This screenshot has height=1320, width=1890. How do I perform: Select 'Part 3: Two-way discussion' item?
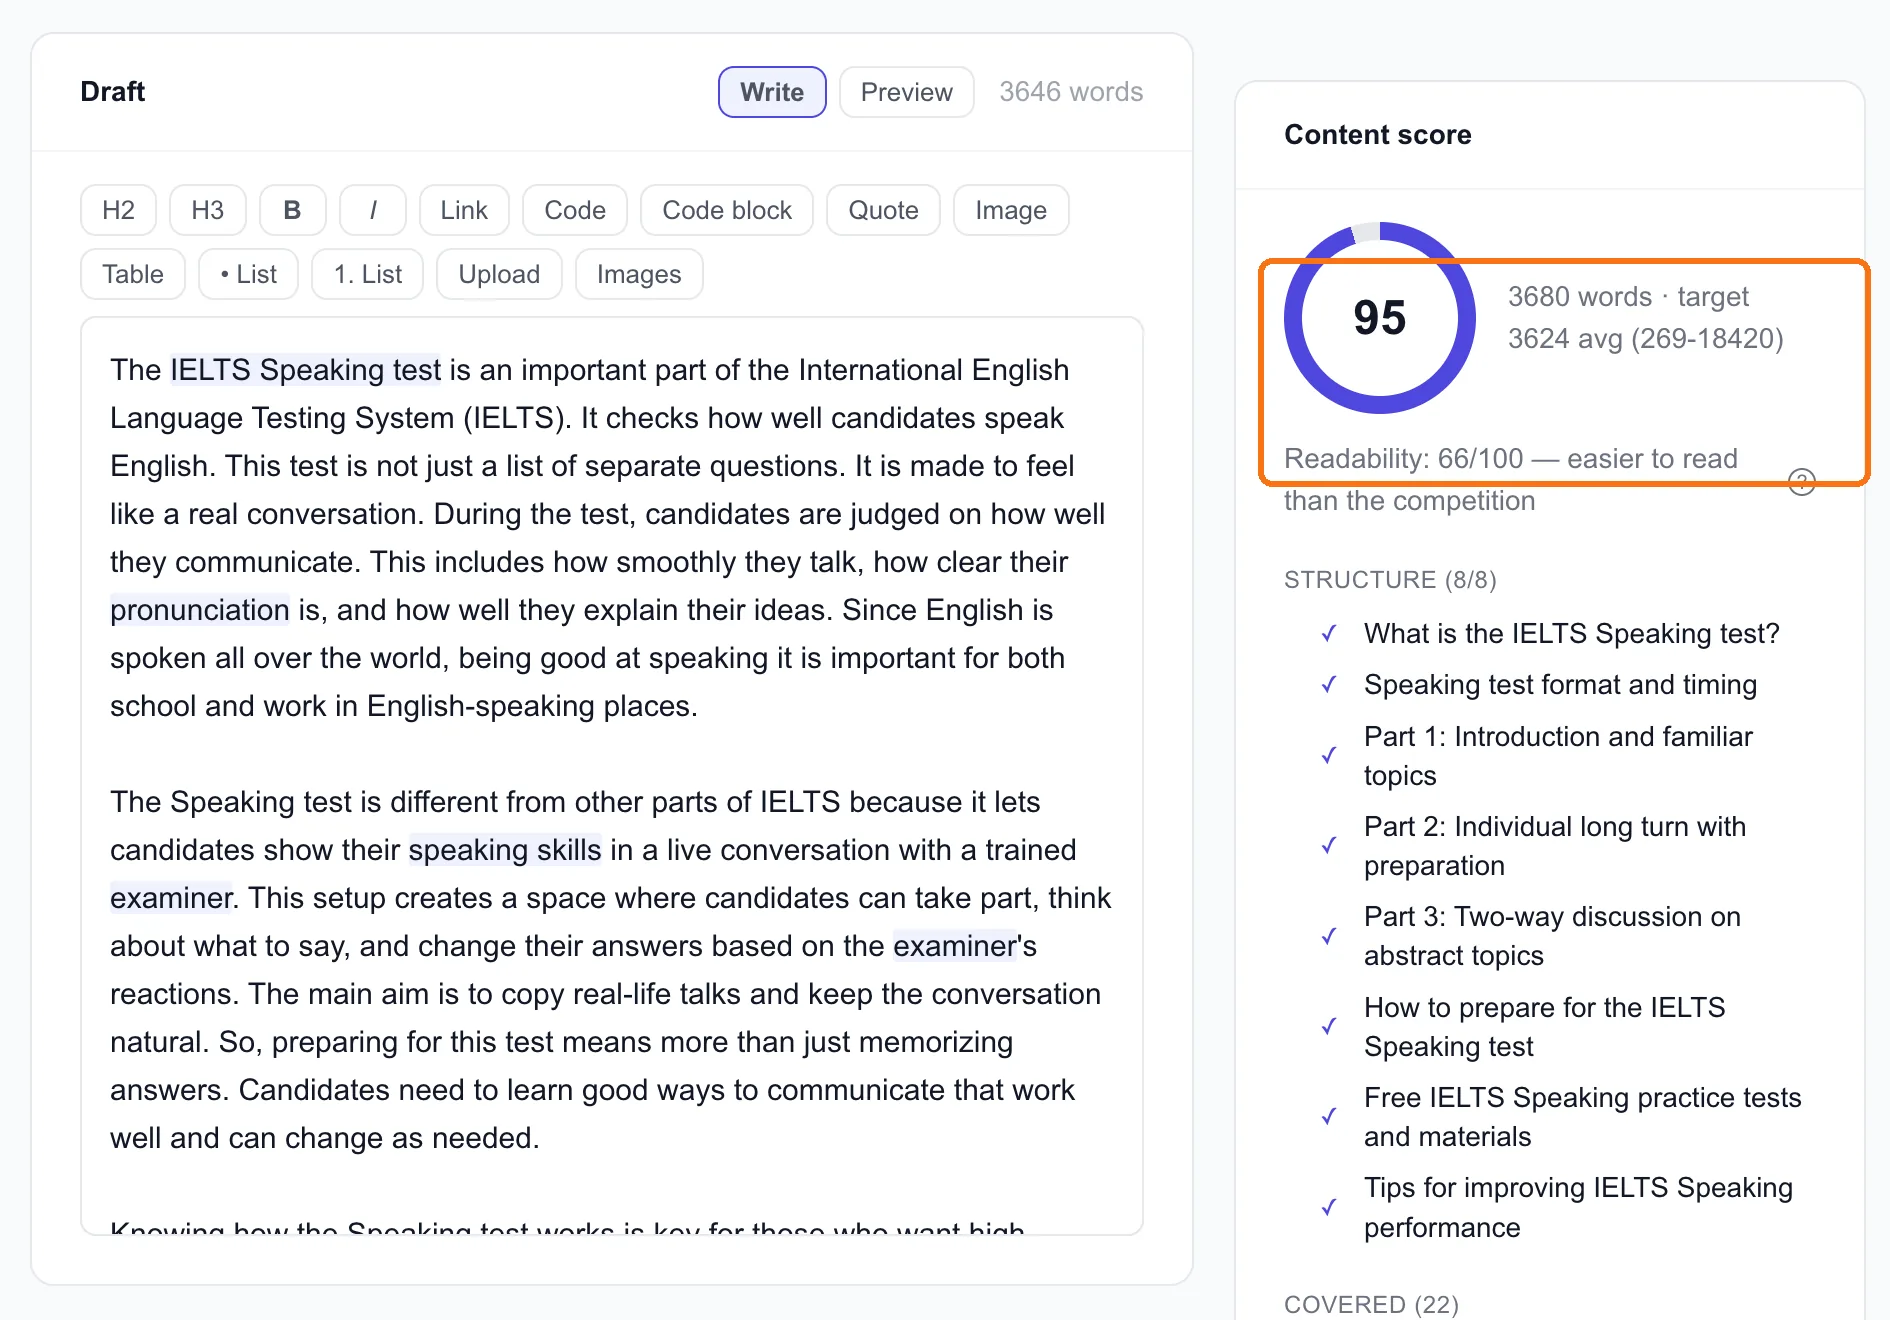[1552, 936]
